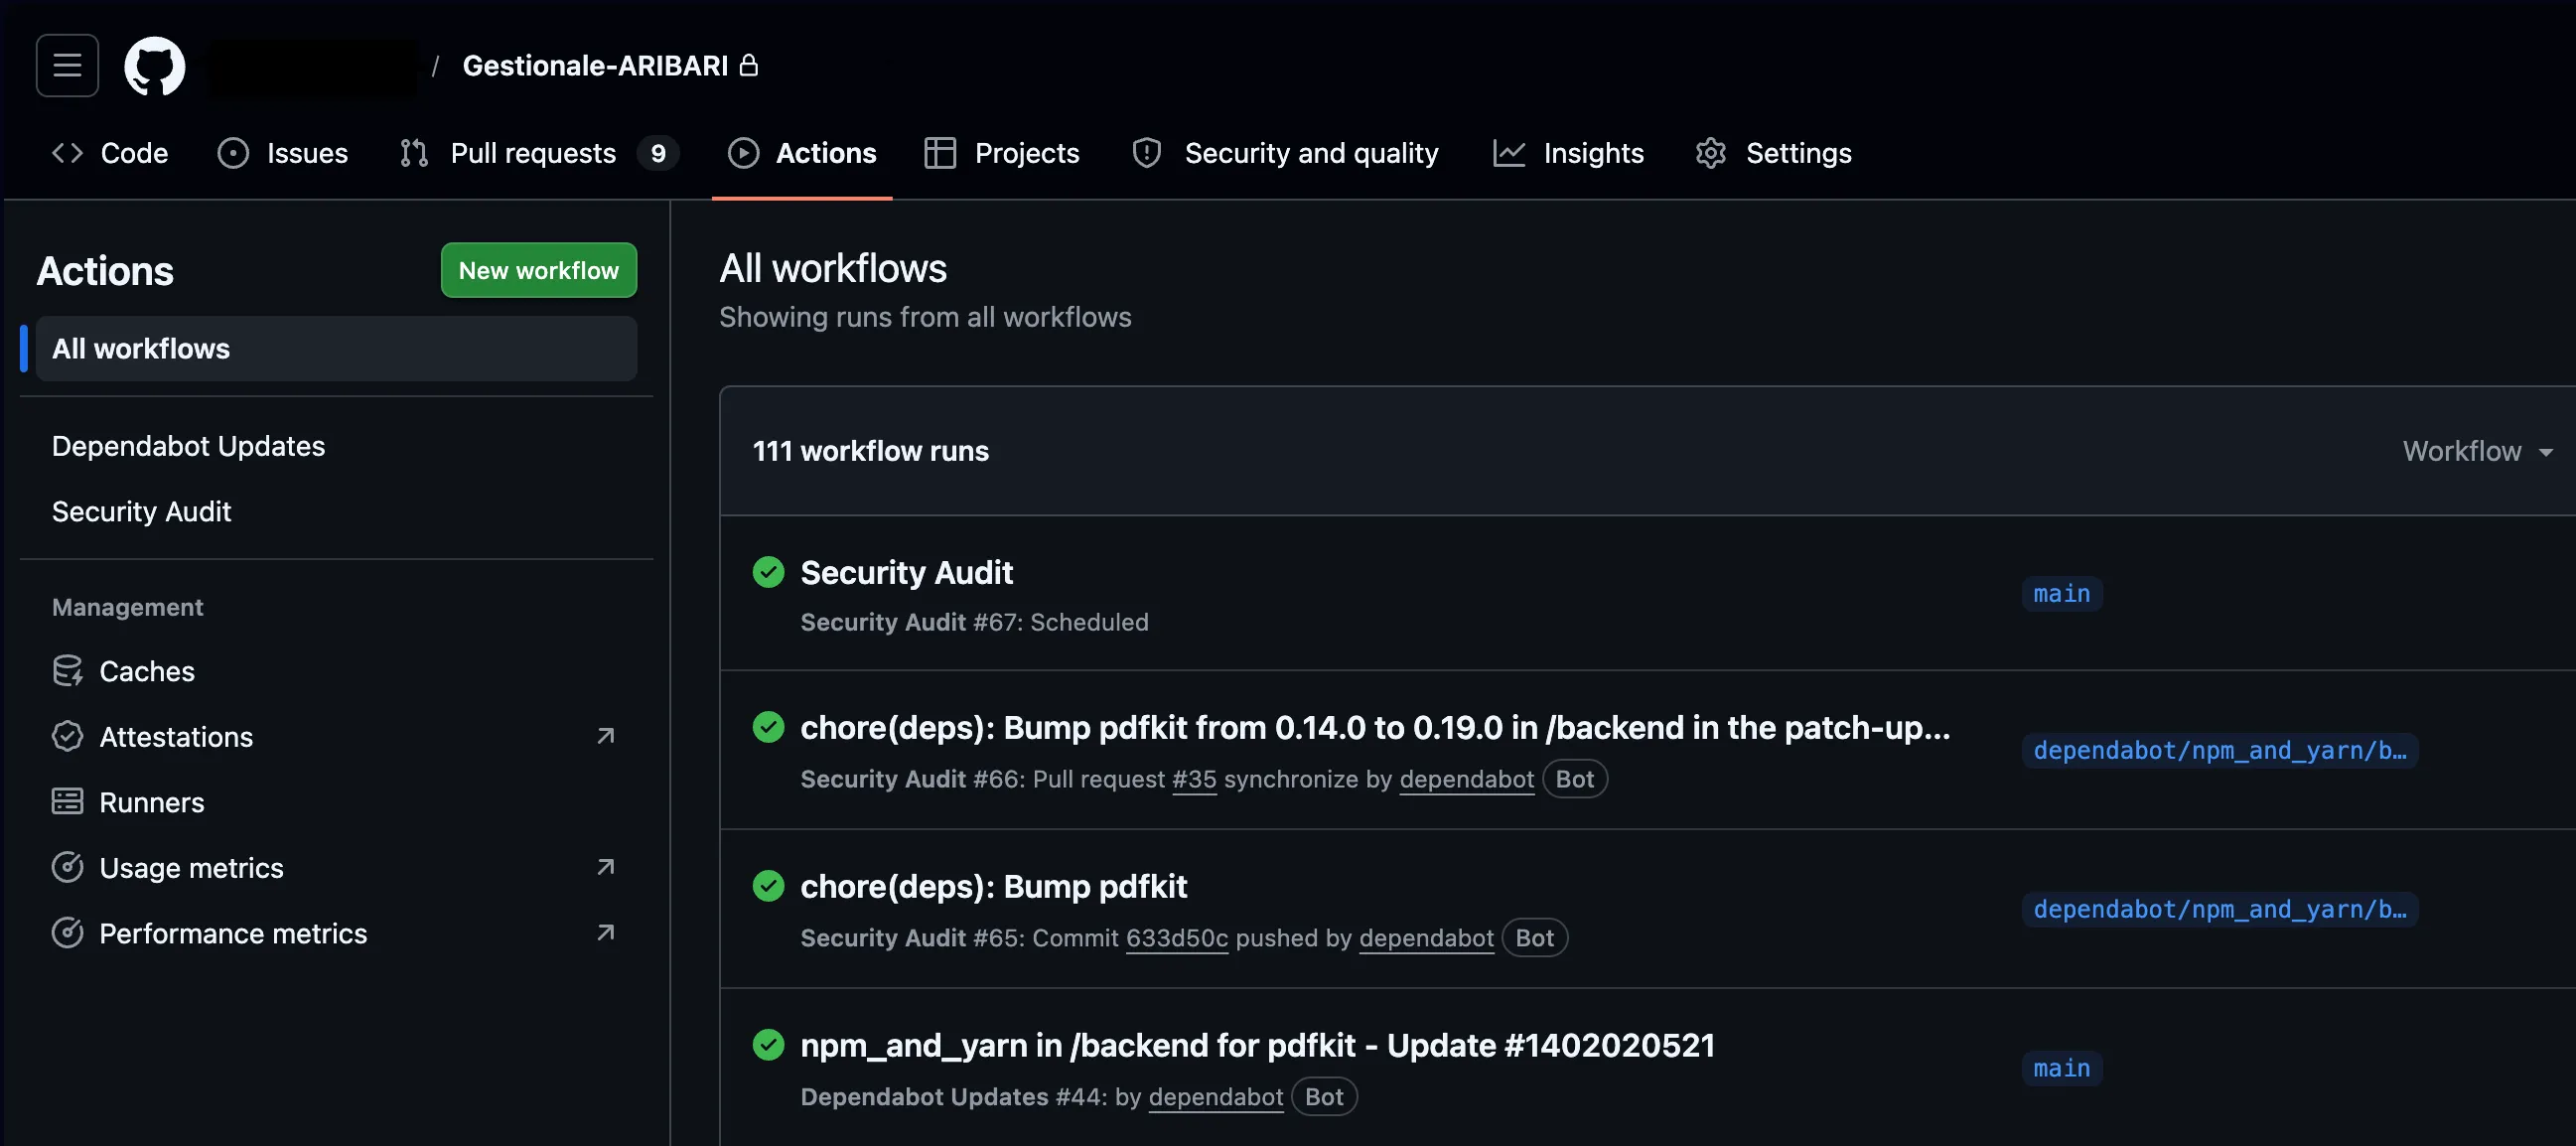Click the Pull requests branch icon
2576x1146 pixels.
point(414,153)
